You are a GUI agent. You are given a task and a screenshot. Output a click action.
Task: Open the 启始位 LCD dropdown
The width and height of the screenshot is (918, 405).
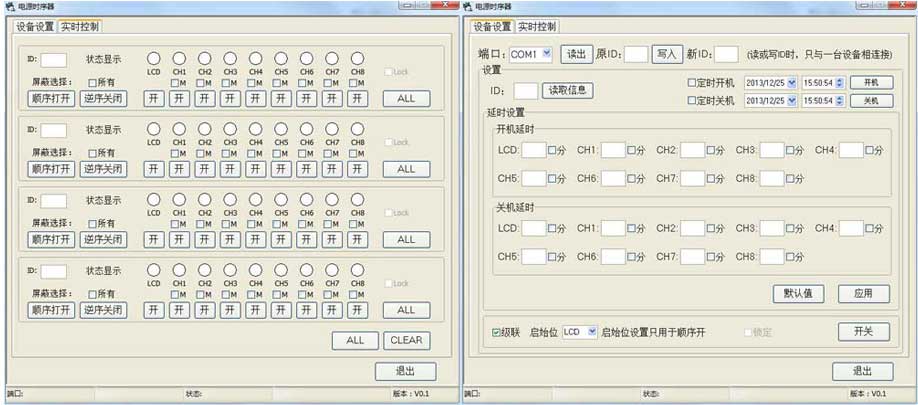click(x=592, y=332)
